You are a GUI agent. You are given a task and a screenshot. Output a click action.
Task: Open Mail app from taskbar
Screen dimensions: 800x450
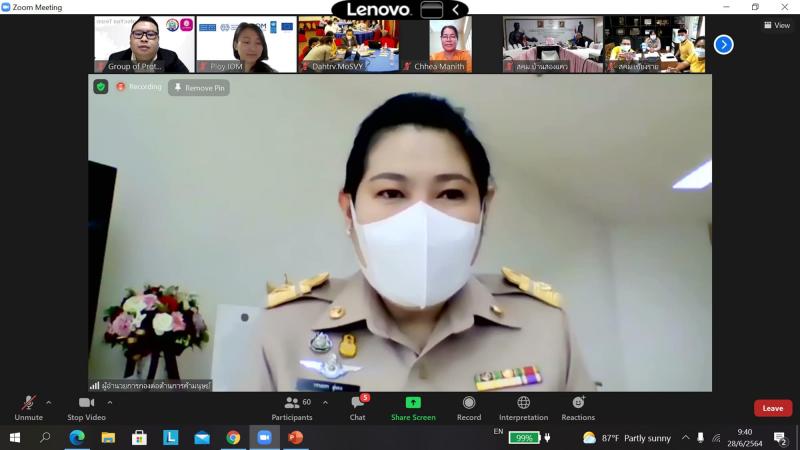(202, 438)
